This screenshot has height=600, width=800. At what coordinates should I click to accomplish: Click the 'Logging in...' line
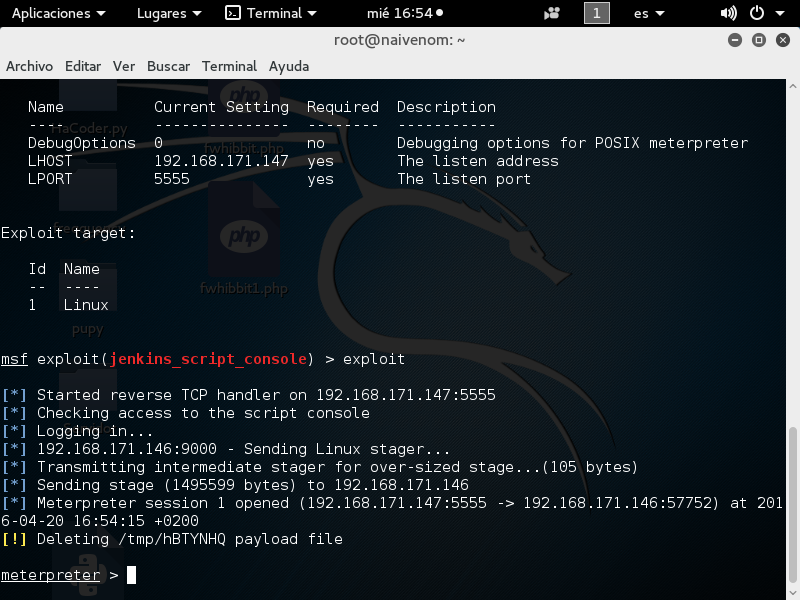(x=78, y=431)
